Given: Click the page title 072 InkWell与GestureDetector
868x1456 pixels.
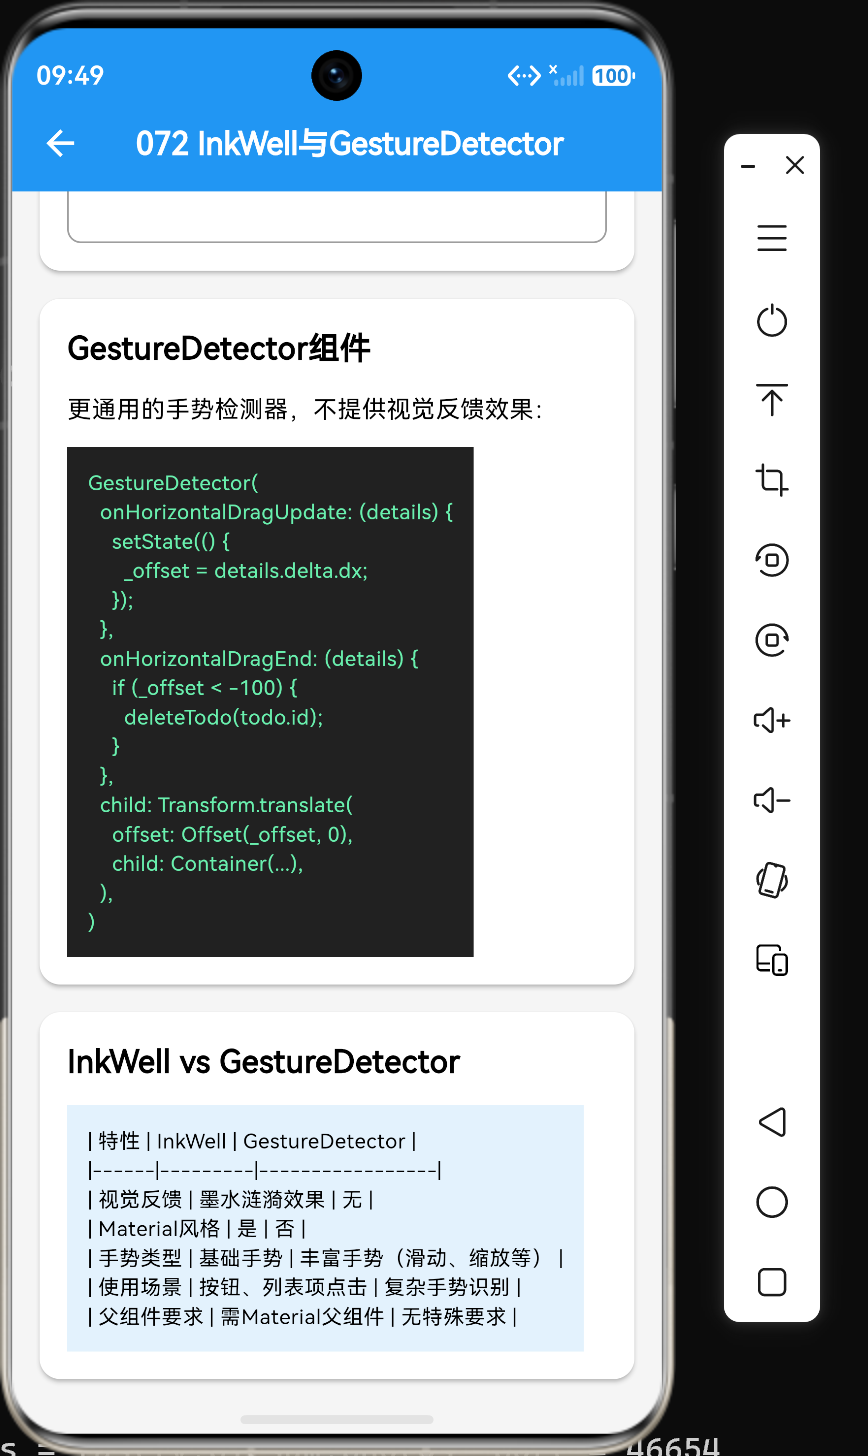Looking at the screenshot, I should click(350, 144).
